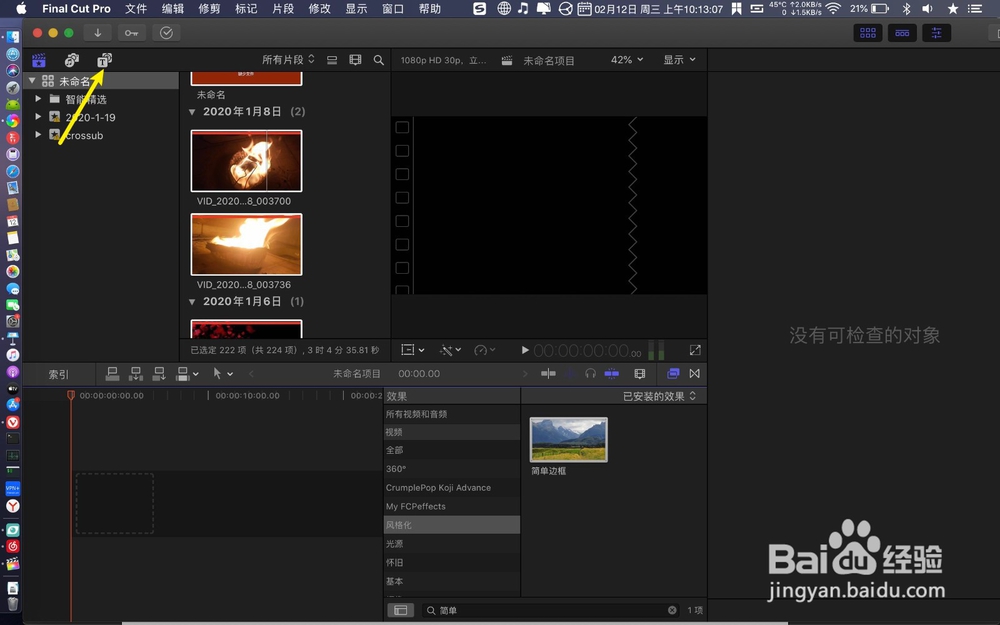Toggle the Timeline layout button

click(x=902, y=33)
